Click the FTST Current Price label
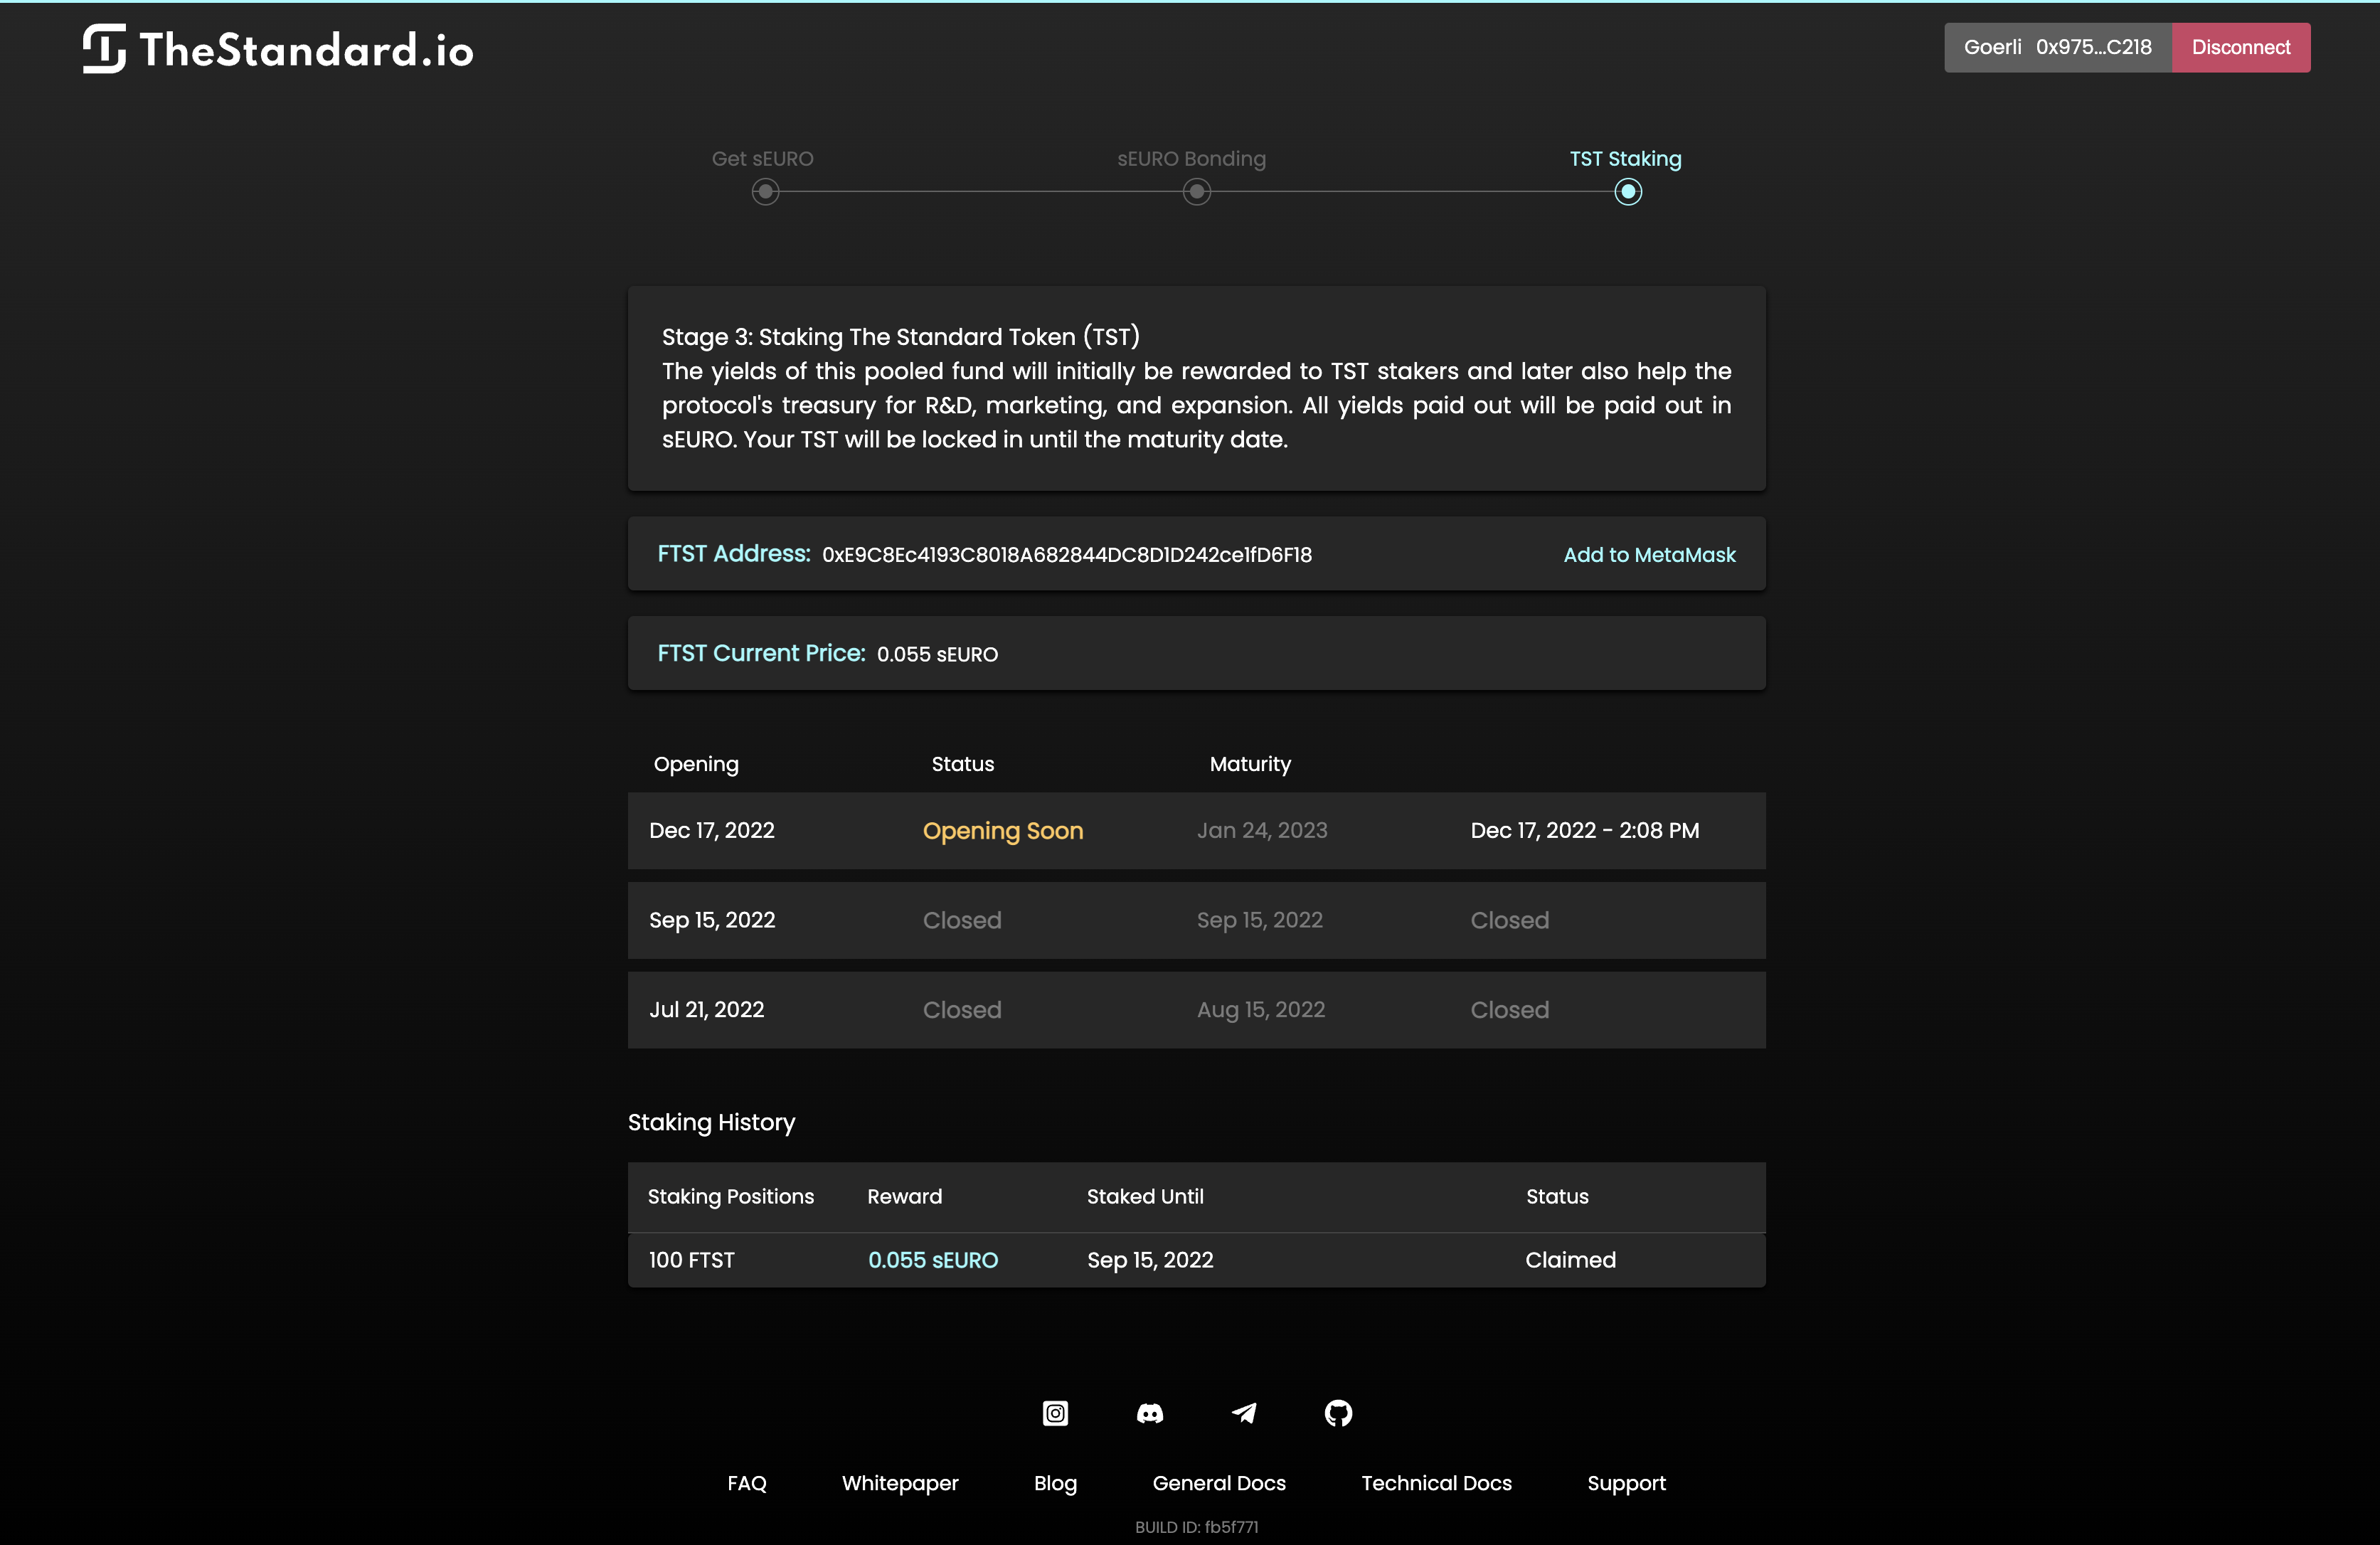Viewport: 2380px width, 1545px height. [x=761, y=653]
